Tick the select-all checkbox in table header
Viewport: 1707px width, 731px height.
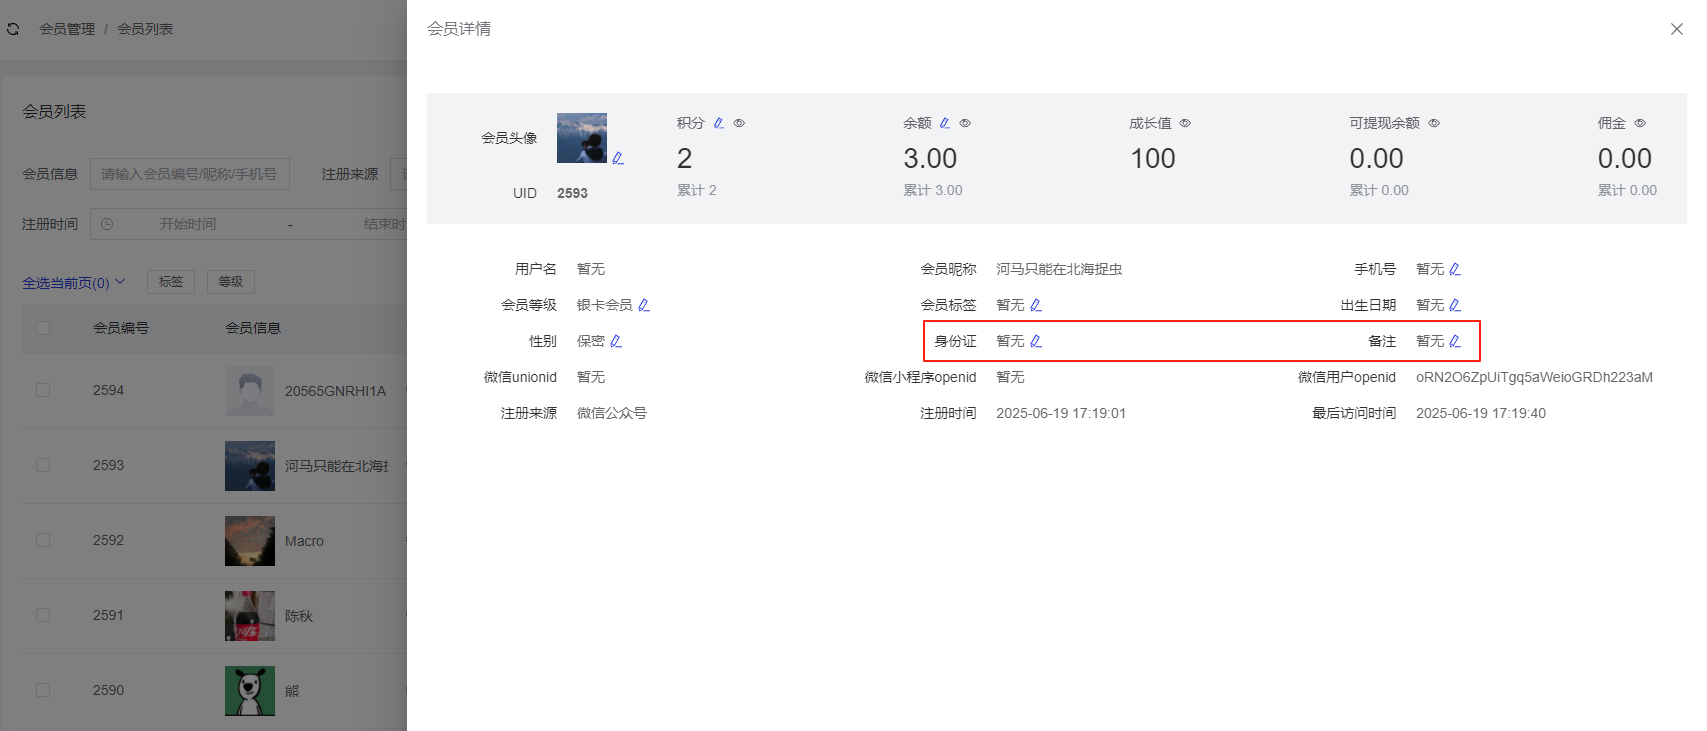point(43,328)
